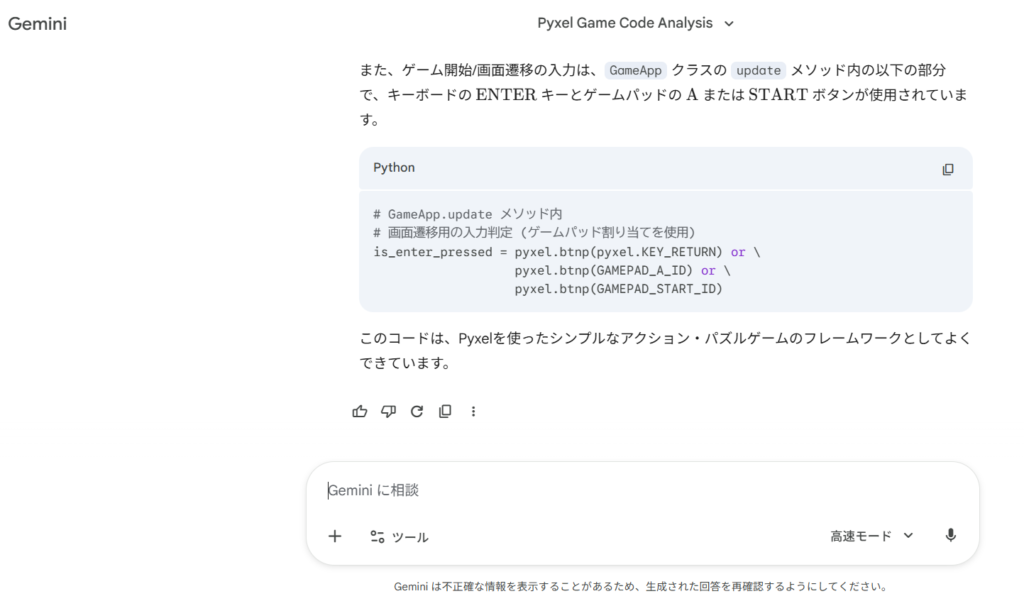Viewport: 1024px width, 601px height.
Task: Open the ツール tools menu
Action: (x=399, y=537)
